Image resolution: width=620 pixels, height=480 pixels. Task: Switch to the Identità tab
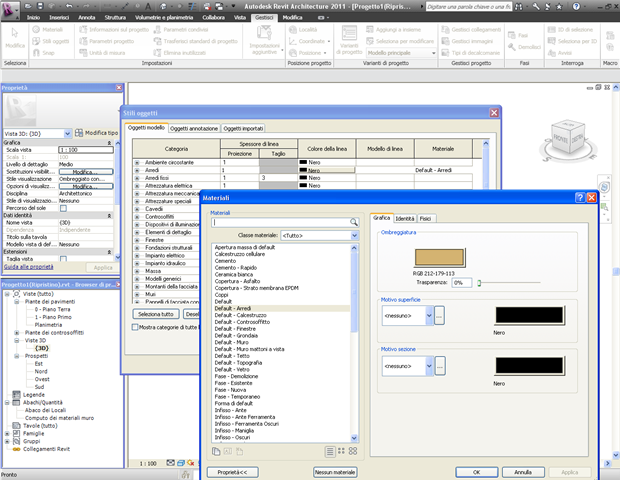tap(405, 217)
